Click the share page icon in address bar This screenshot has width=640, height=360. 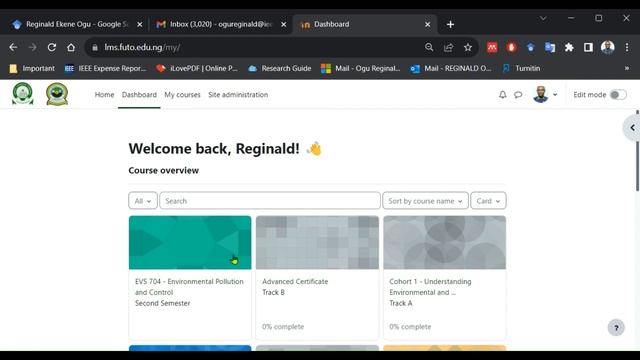448,47
